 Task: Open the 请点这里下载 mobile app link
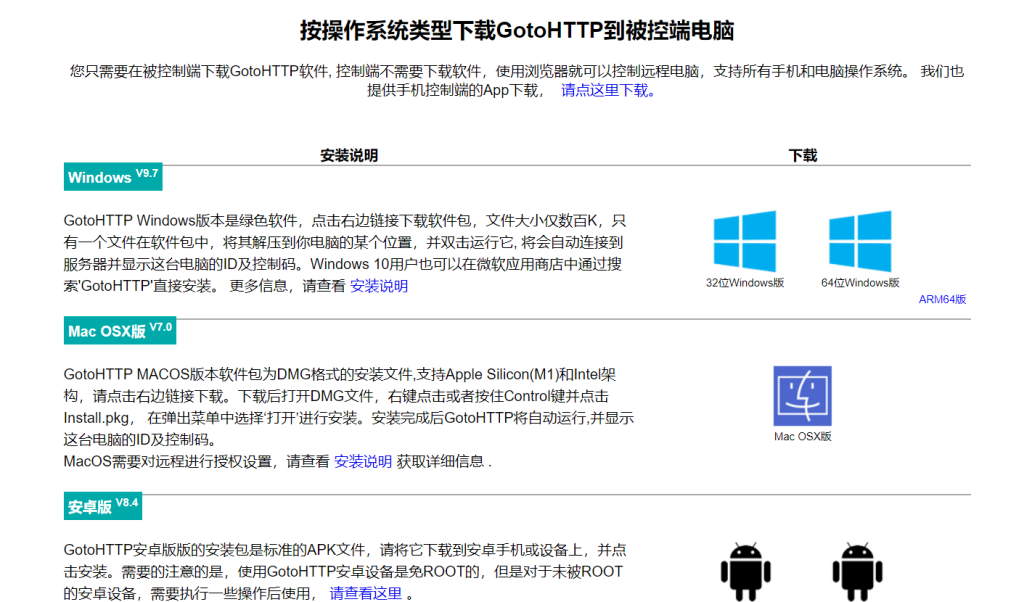coord(608,91)
